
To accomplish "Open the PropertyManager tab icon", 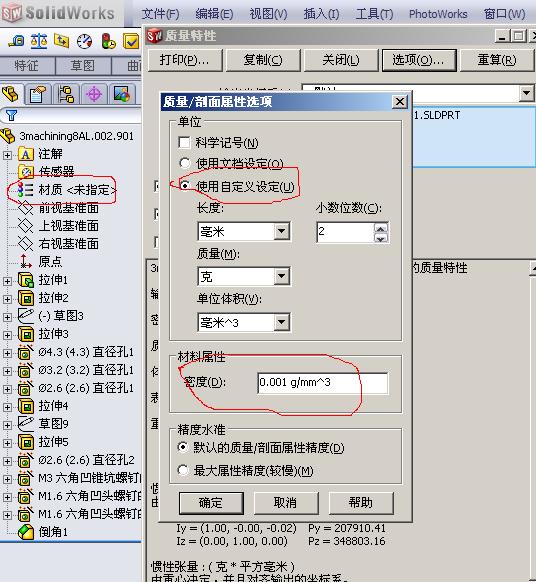I will point(37,94).
